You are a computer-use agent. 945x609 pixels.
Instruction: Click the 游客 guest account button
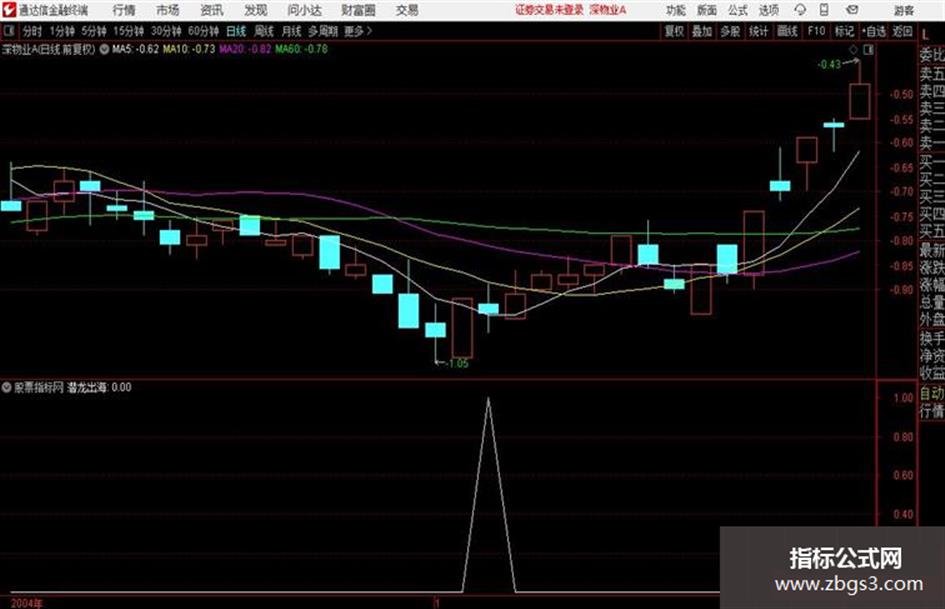(x=903, y=10)
